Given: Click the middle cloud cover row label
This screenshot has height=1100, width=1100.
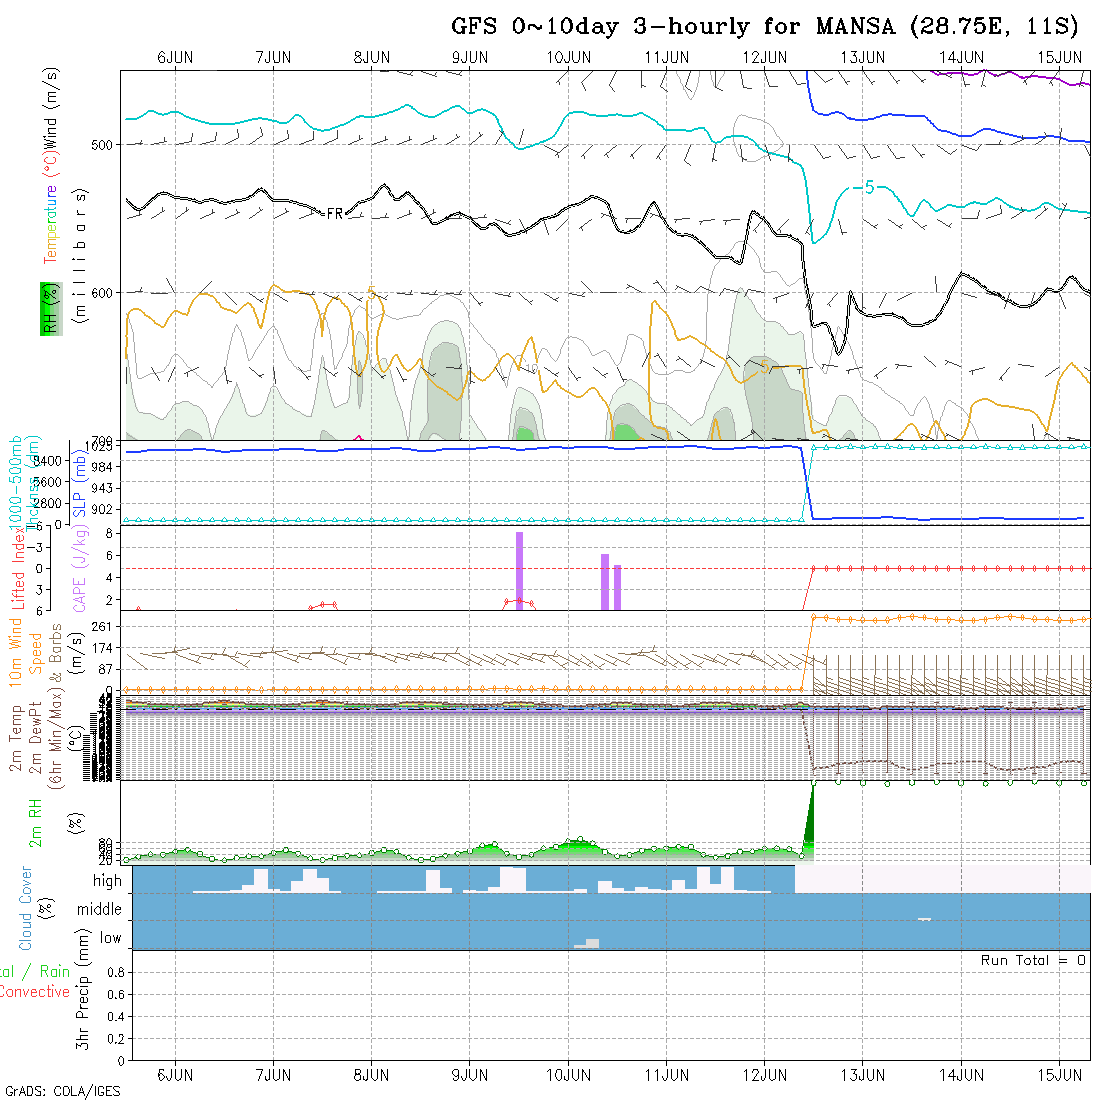Looking at the screenshot, I should (100, 909).
